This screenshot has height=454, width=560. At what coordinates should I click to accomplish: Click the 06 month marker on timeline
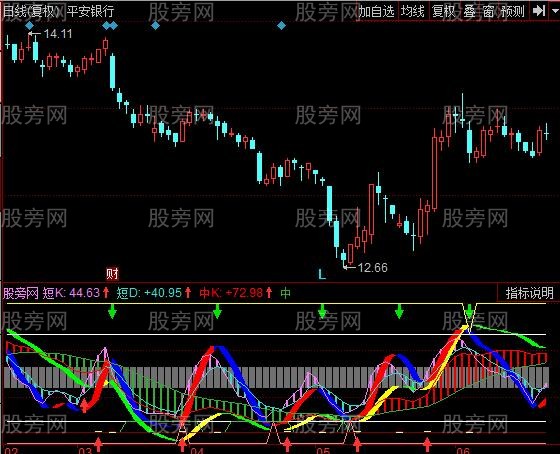click(463, 450)
